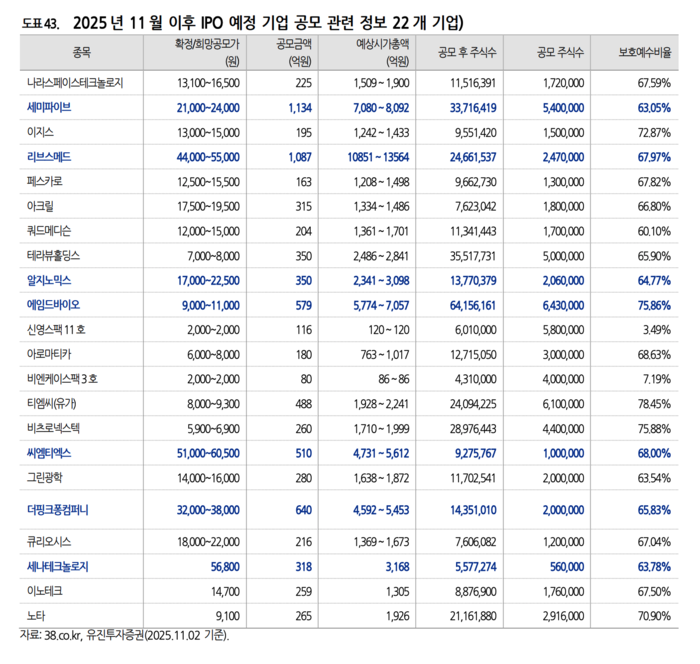Click the 보호예수비율 column header
This screenshot has width=700, height=664.
645,53
